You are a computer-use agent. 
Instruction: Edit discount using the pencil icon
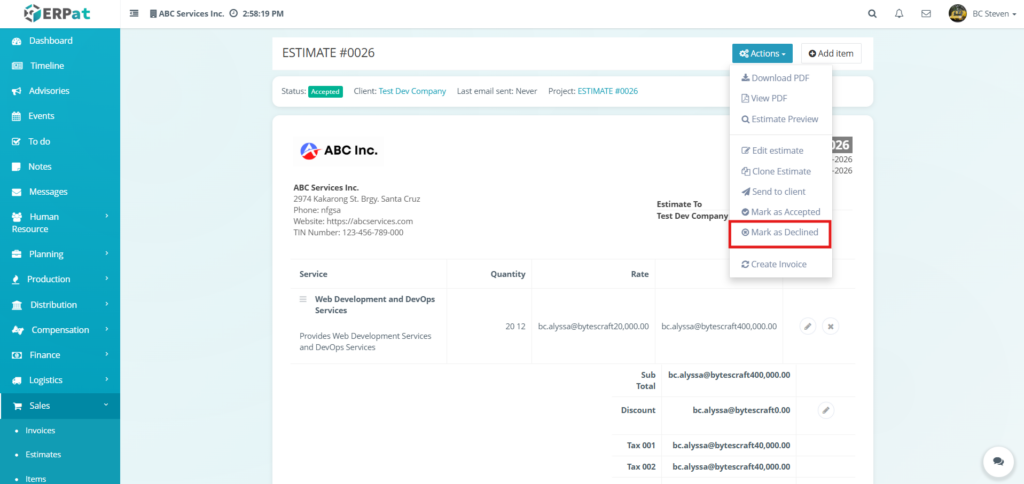pyautogui.click(x=826, y=410)
